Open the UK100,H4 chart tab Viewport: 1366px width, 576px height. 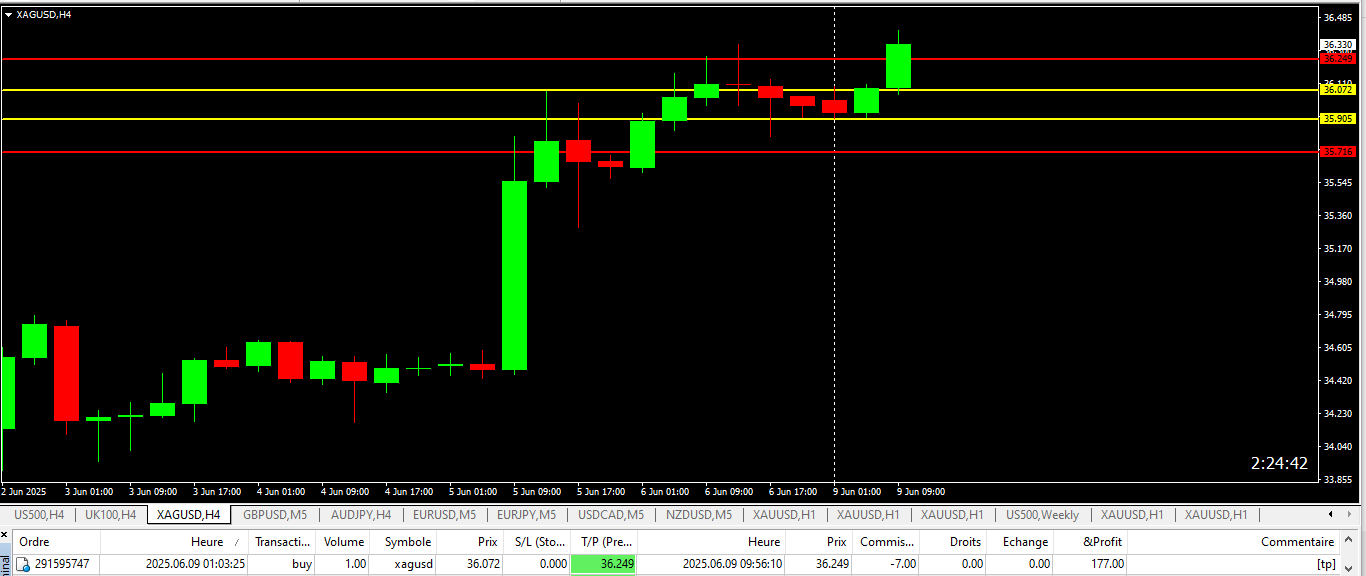tap(110, 515)
